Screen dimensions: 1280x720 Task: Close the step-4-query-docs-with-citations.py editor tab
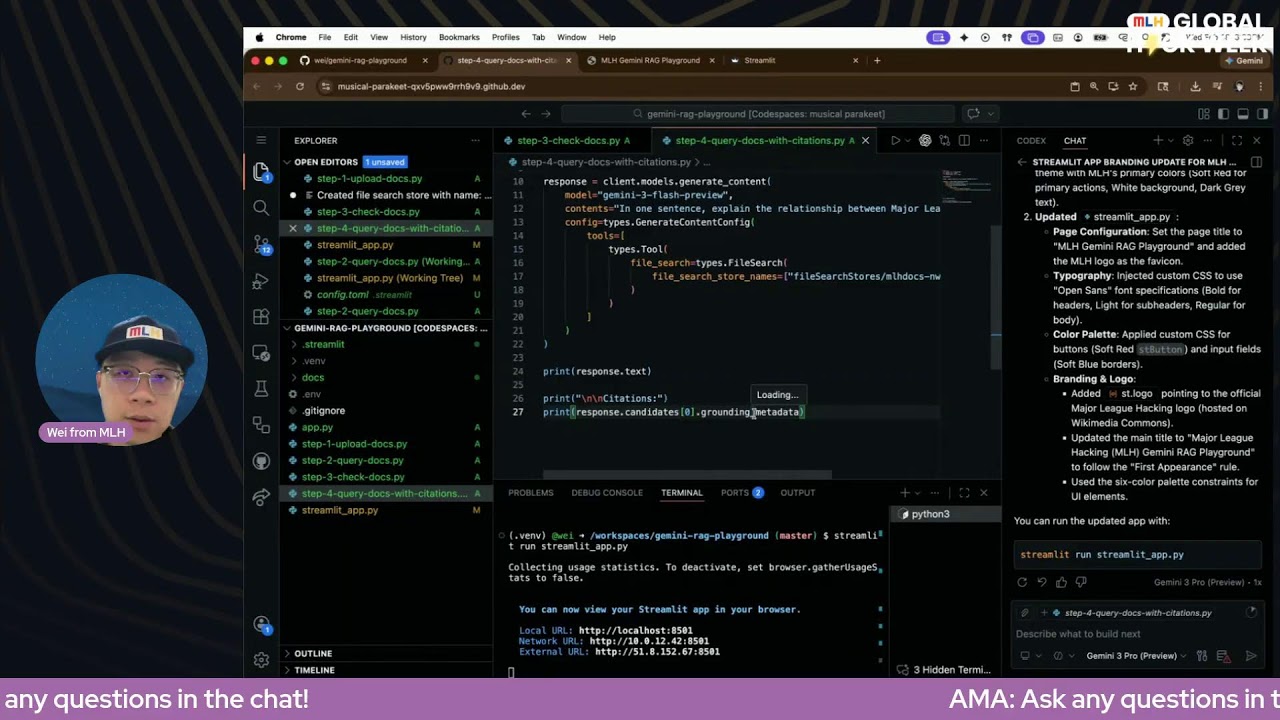point(866,141)
